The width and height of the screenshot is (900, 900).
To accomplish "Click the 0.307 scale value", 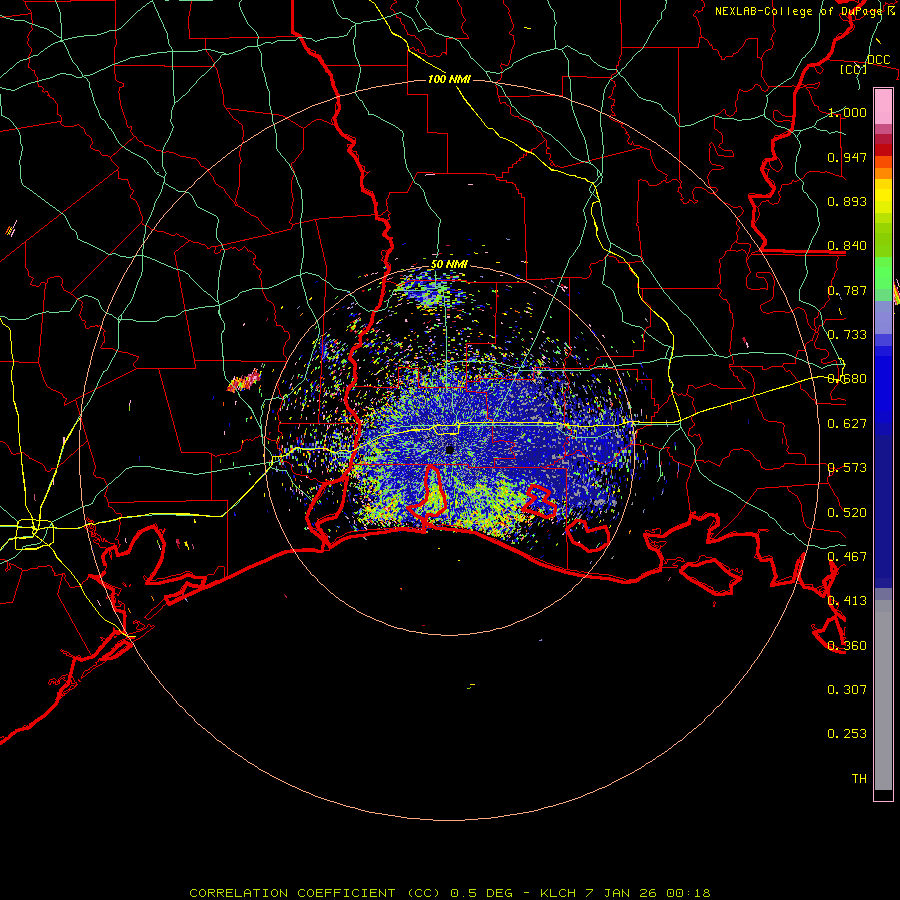I will click(x=847, y=690).
